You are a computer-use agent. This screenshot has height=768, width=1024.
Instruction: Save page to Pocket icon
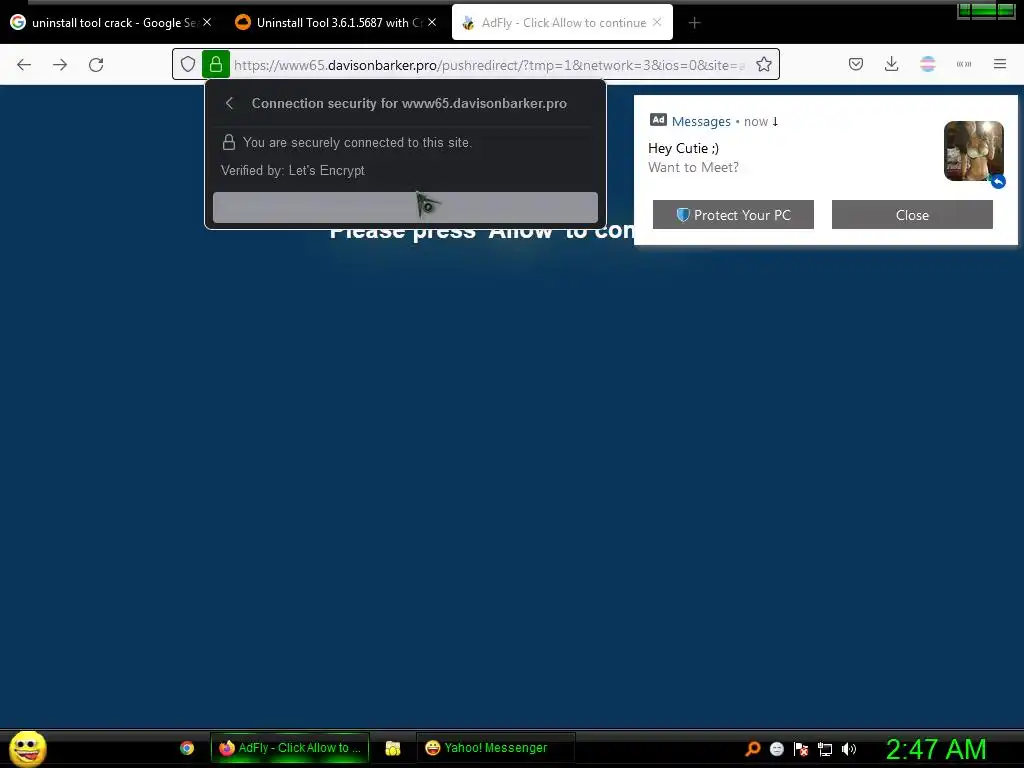[856, 64]
